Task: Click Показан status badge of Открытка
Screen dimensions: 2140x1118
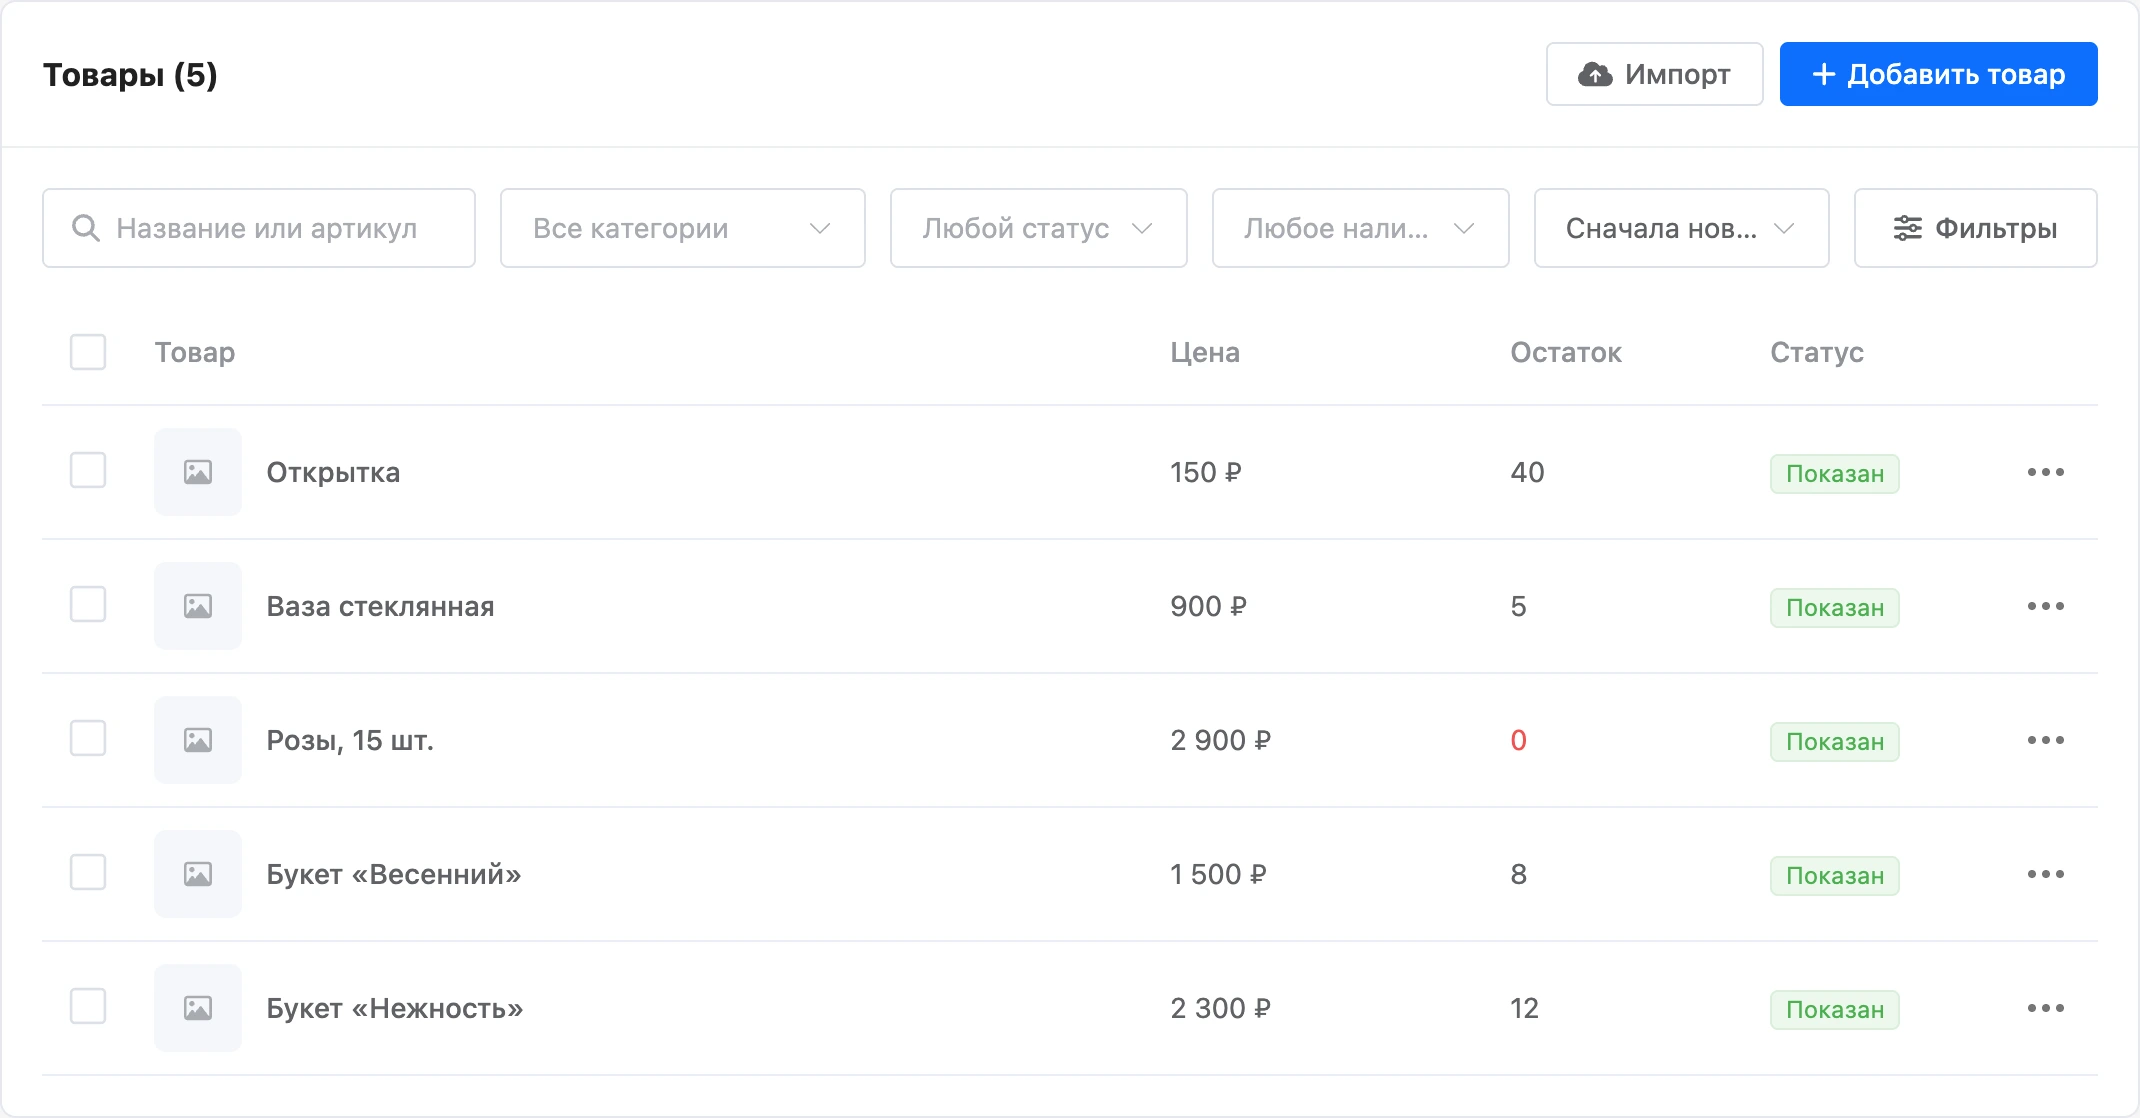Action: (1835, 474)
